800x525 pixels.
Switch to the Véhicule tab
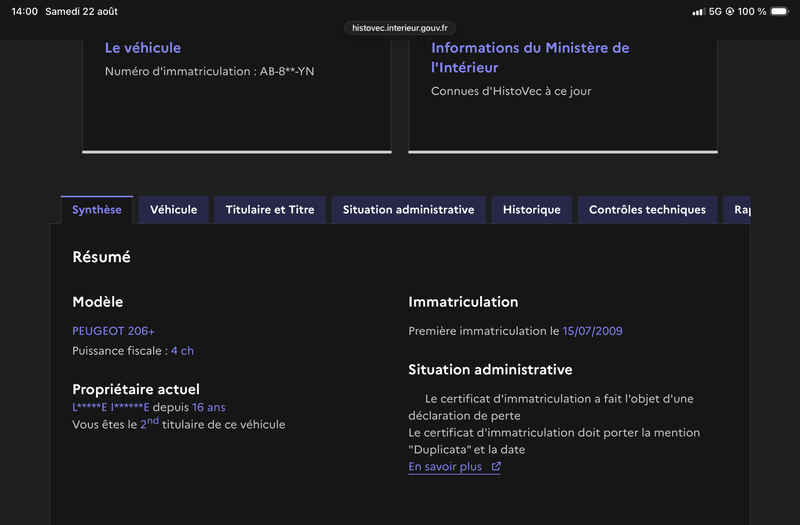tap(173, 210)
